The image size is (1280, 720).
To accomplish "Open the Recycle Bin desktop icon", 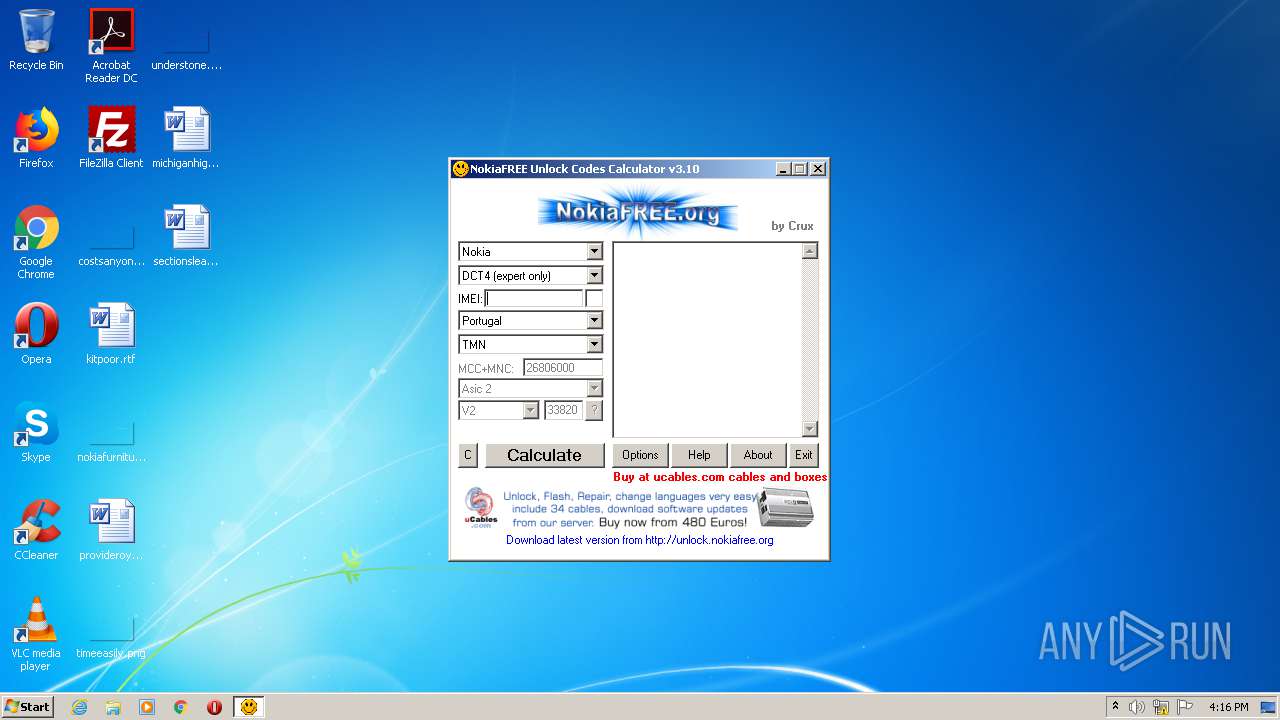I will tap(36, 40).
